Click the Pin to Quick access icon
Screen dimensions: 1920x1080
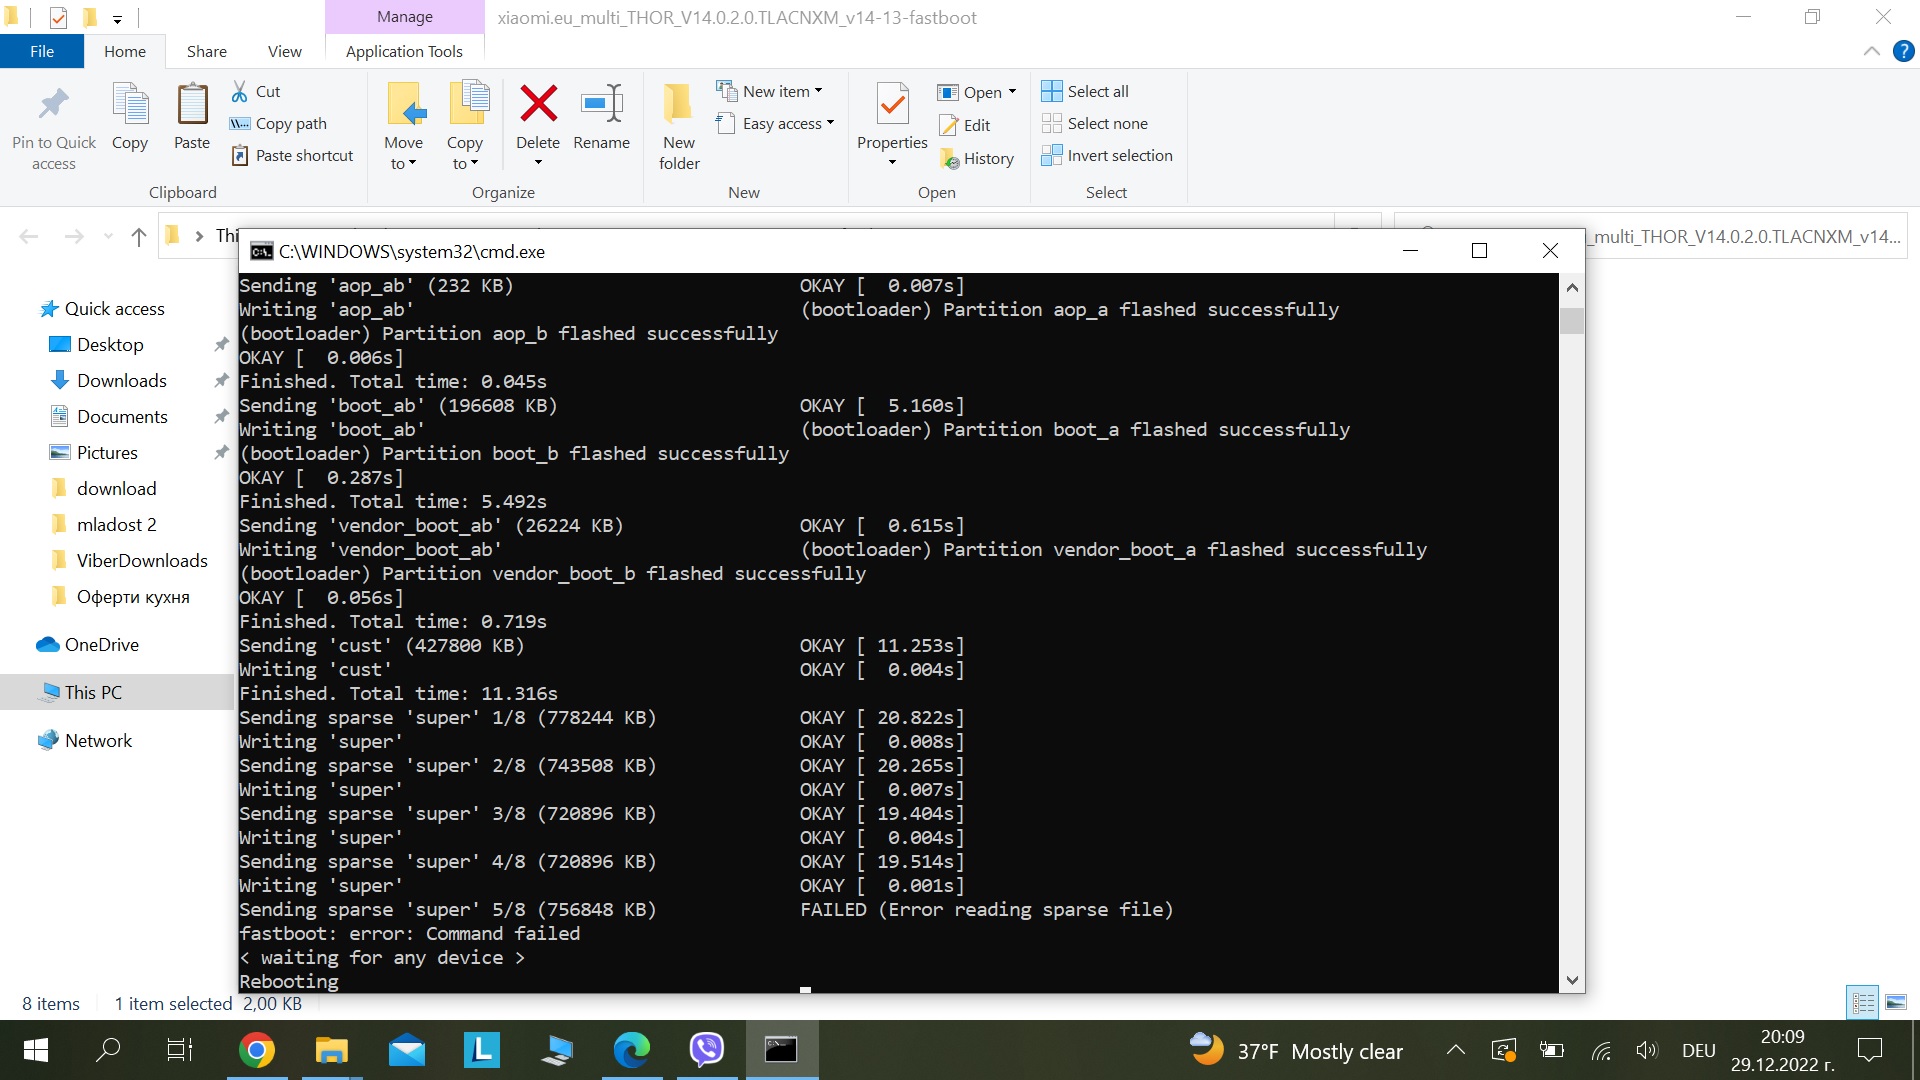pos(53,104)
